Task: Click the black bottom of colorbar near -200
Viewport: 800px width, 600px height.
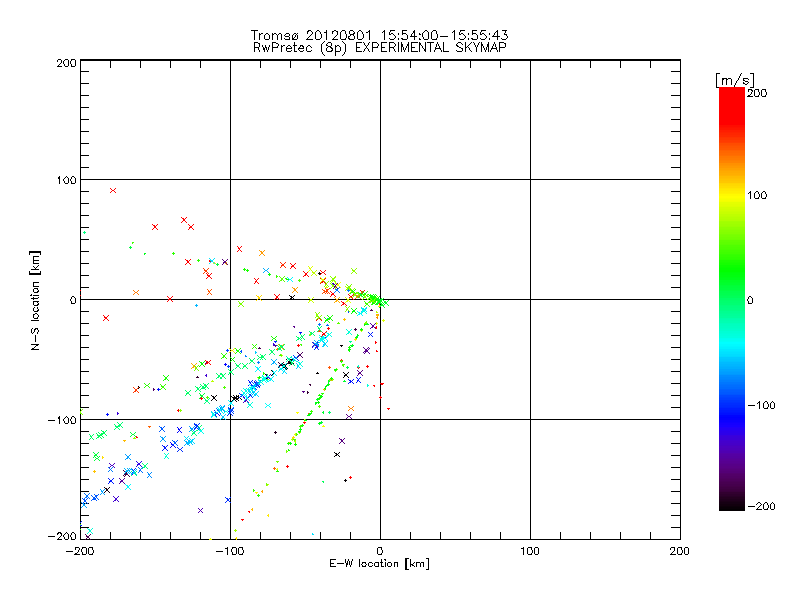Action: (x=732, y=504)
